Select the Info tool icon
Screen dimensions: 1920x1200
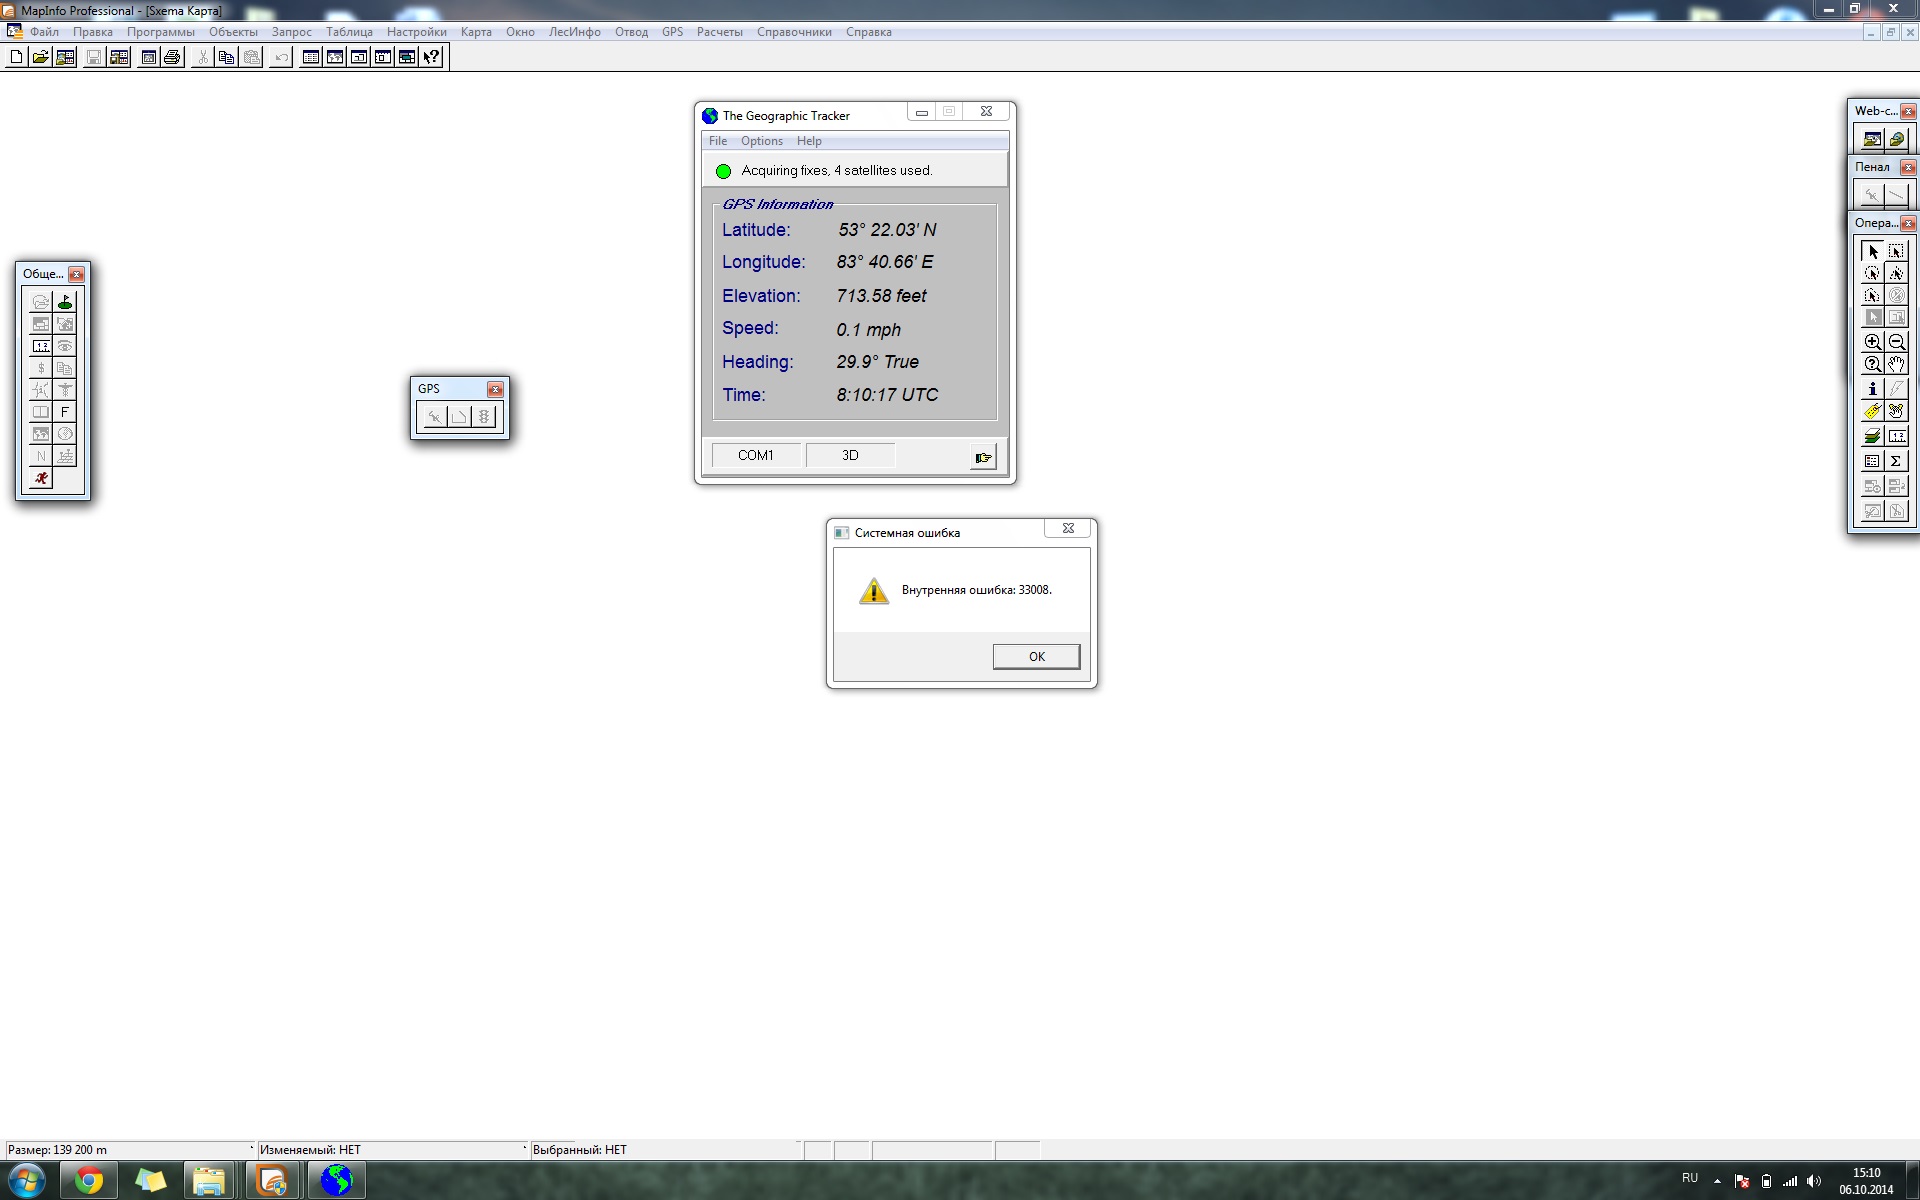pos(1872,388)
